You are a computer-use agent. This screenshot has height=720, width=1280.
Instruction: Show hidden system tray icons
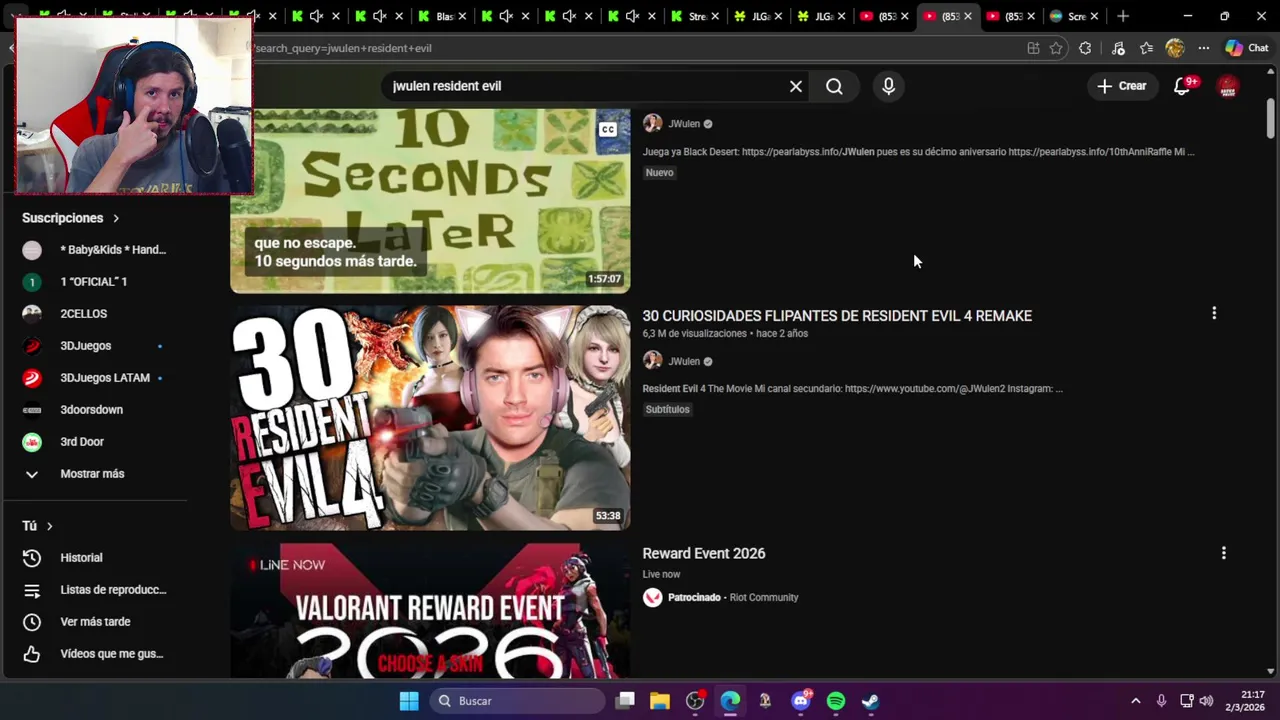click(1135, 701)
